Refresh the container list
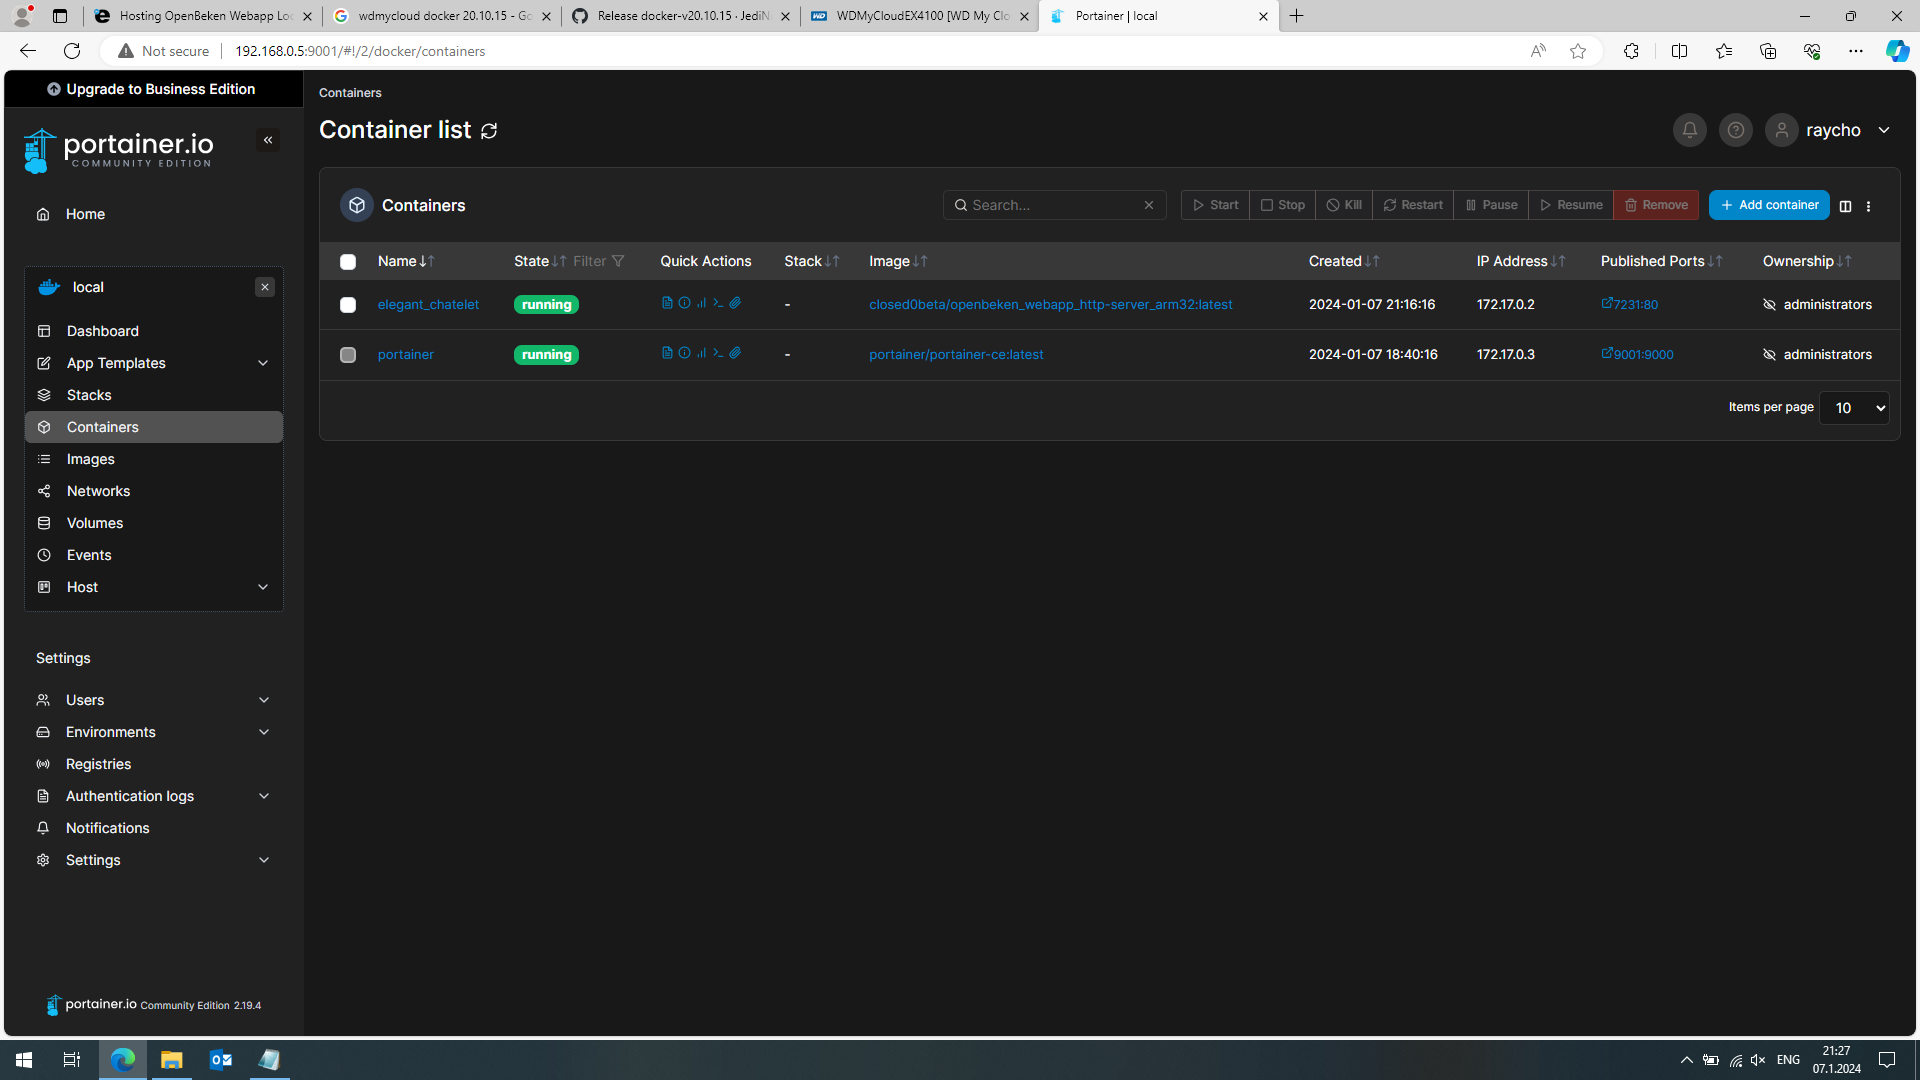The width and height of the screenshot is (1920, 1080). tap(489, 131)
